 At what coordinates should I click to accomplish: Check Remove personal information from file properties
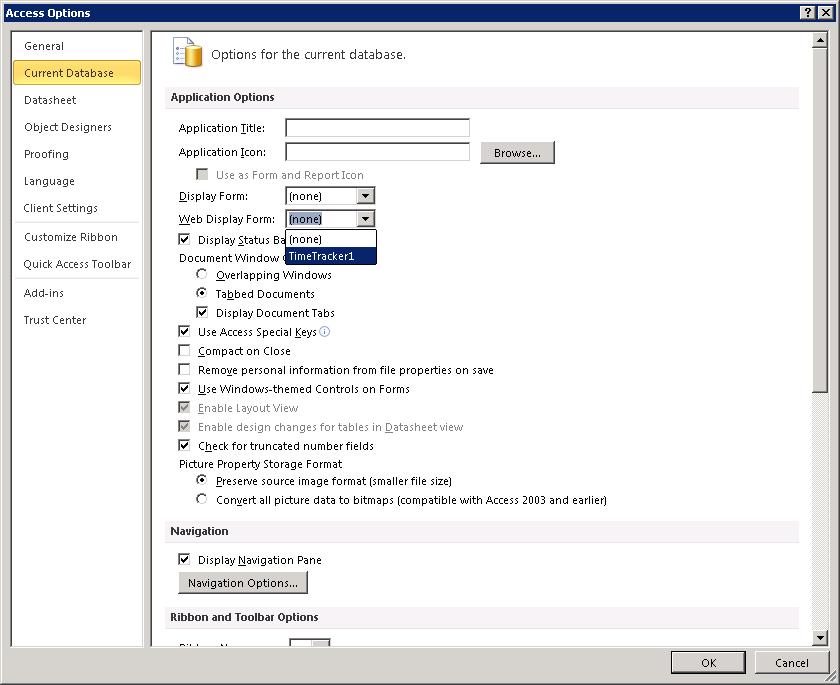[x=184, y=369]
